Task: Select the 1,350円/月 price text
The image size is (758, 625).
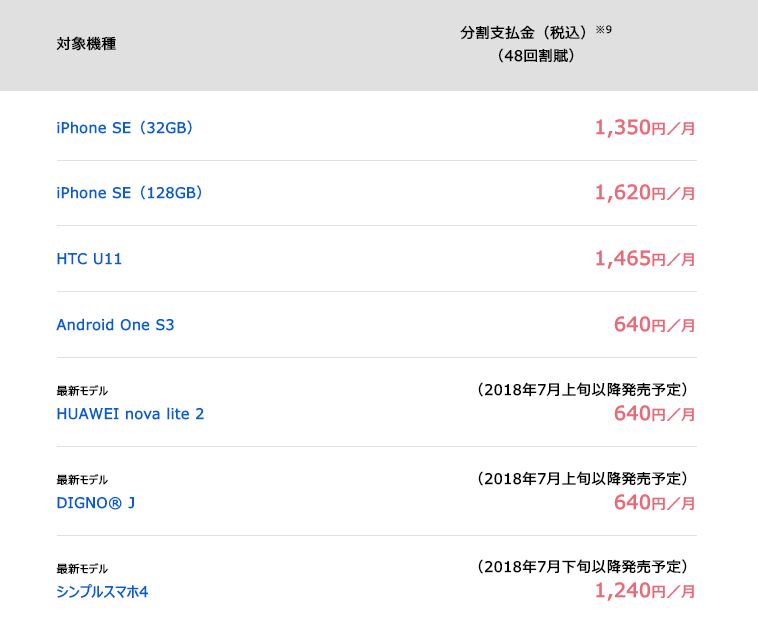Action: click(x=645, y=128)
